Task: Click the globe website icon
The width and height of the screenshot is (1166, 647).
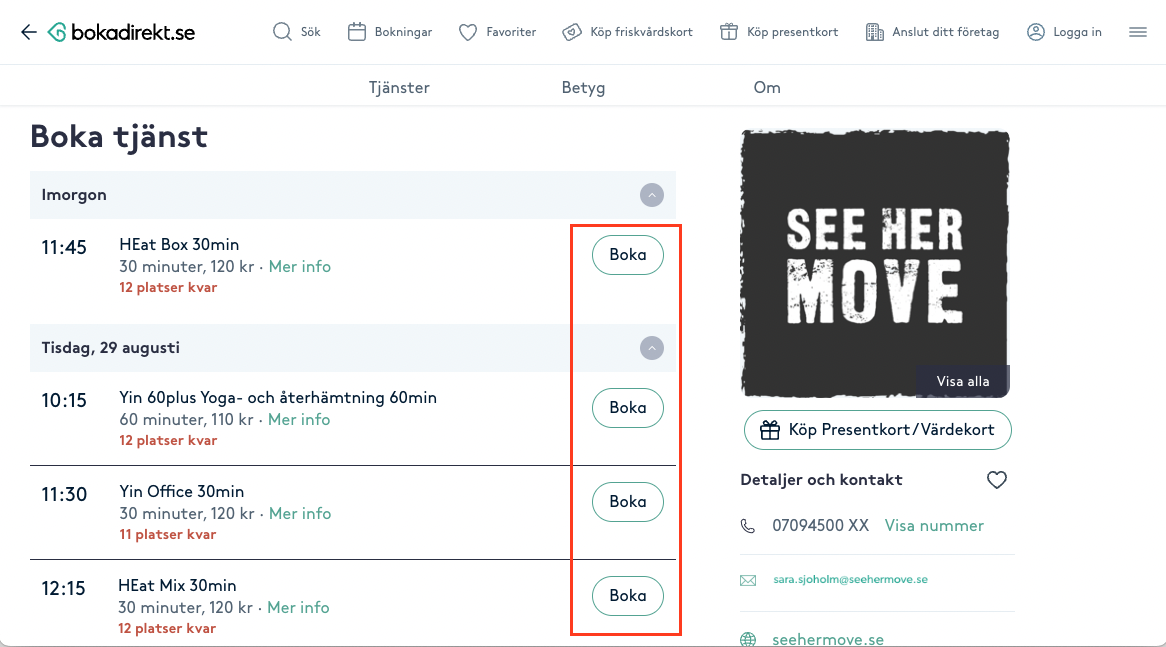Action: point(748,640)
